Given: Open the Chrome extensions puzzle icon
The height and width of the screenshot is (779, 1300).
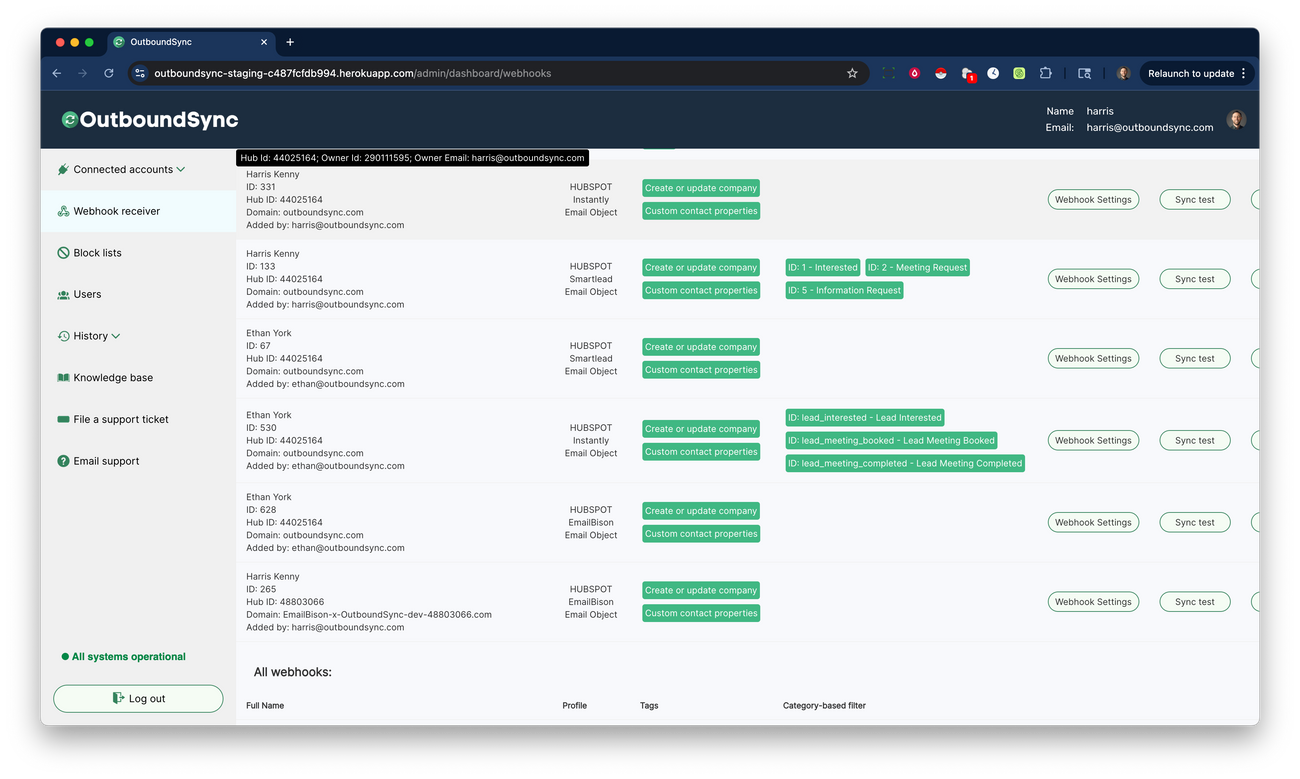Looking at the screenshot, I should [x=1046, y=73].
